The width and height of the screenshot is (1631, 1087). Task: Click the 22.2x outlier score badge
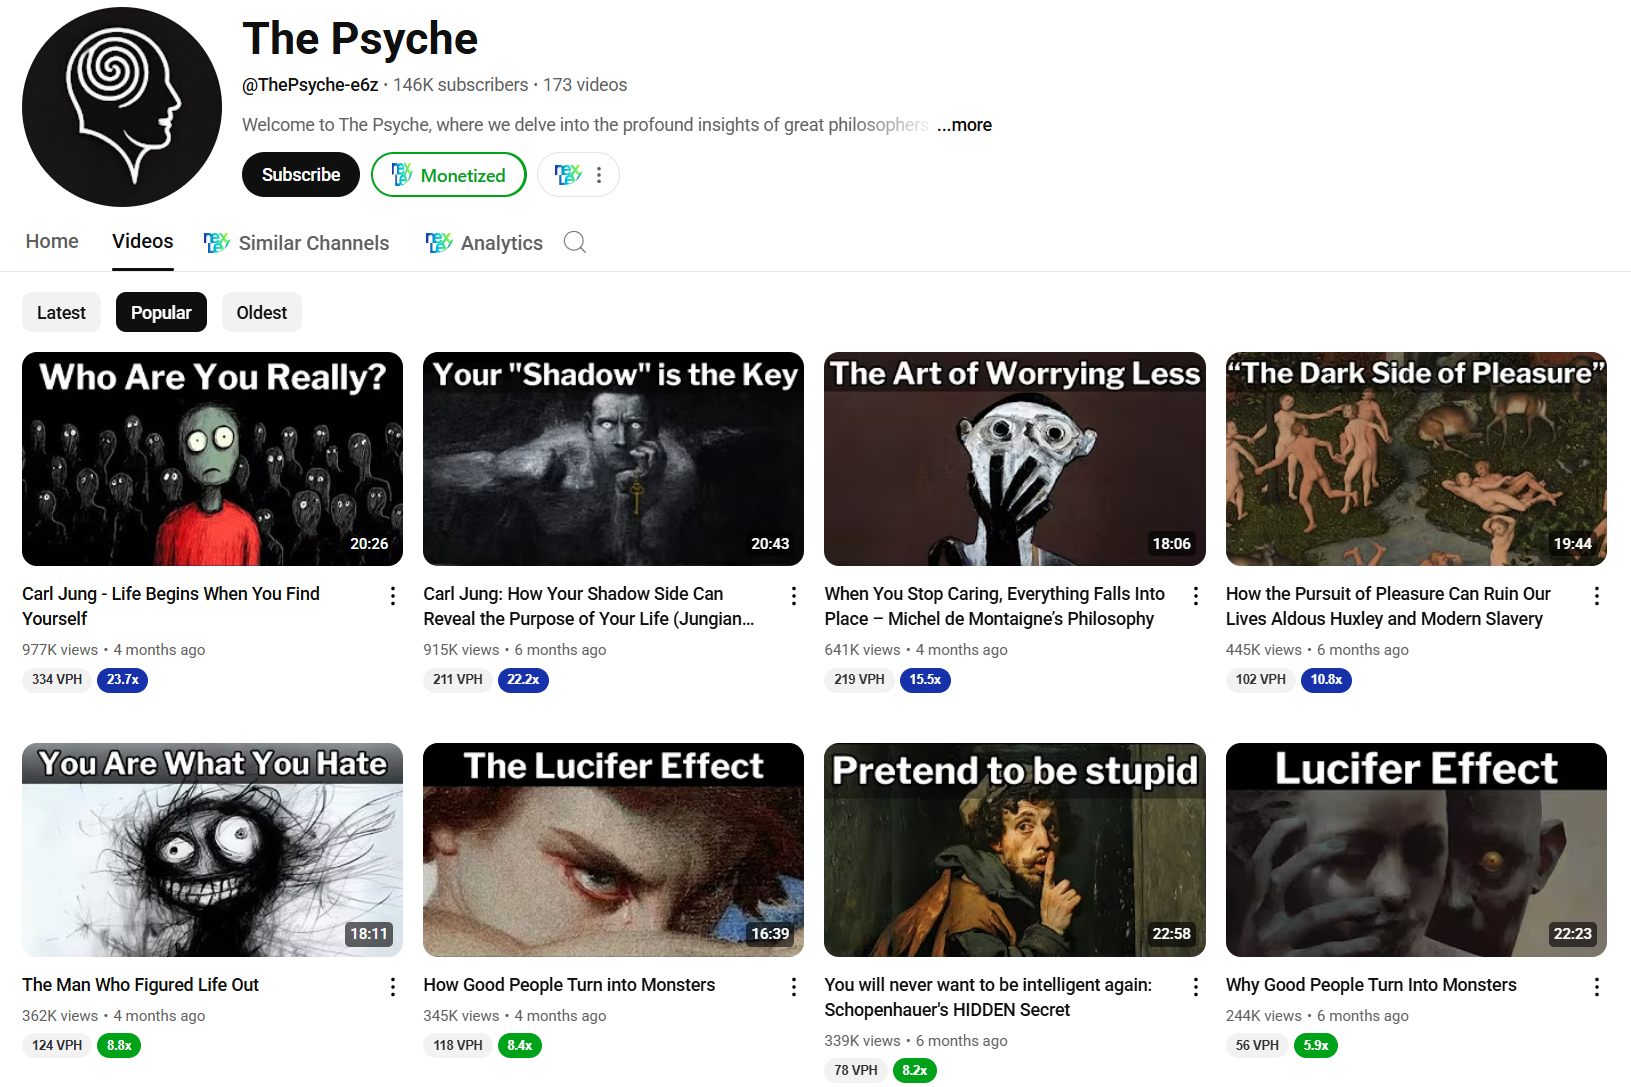[523, 680]
